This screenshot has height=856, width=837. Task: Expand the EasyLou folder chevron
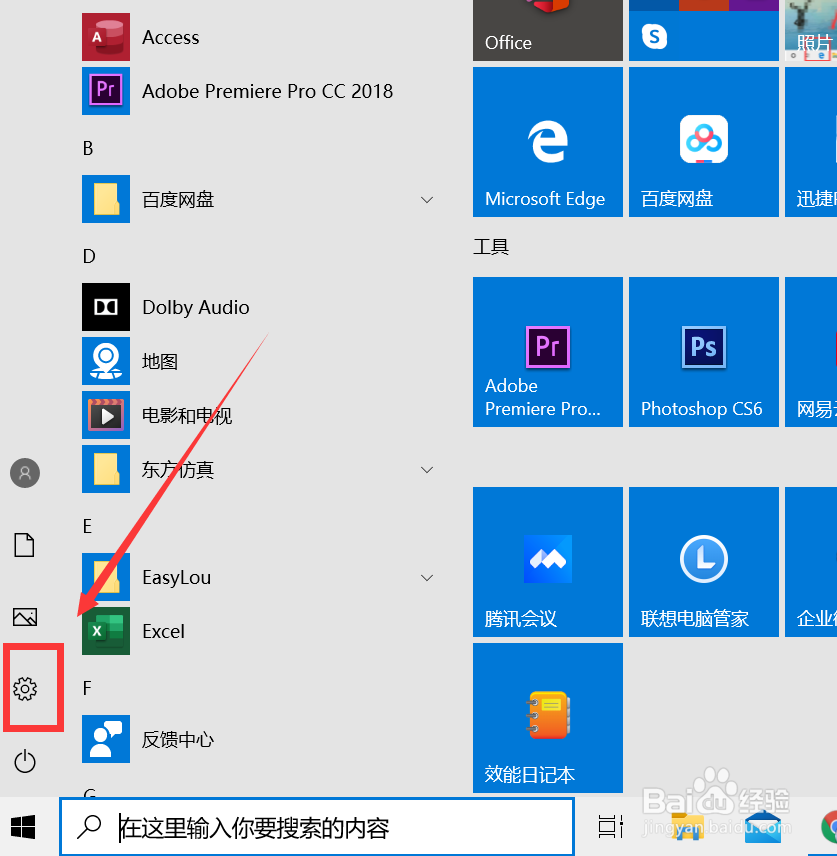427,578
